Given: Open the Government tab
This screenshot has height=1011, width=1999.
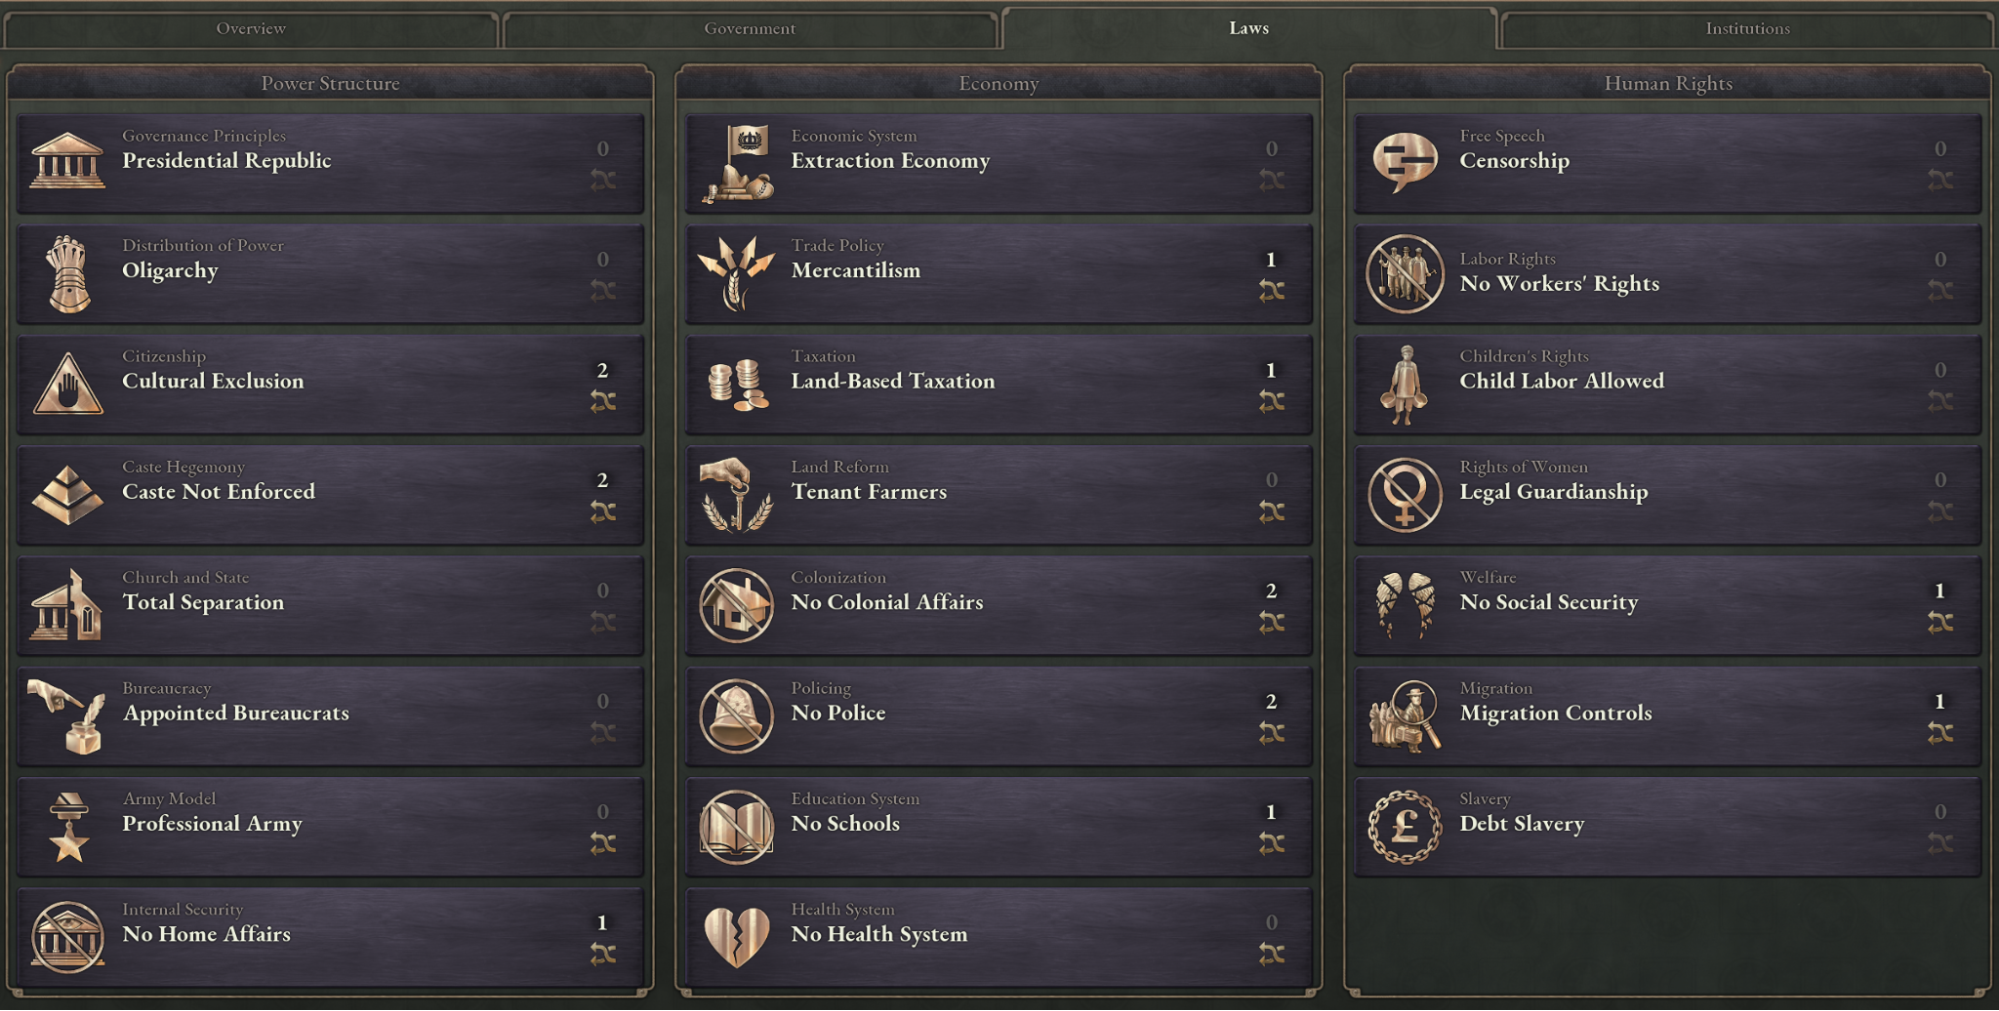Looking at the screenshot, I should [x=750, y=28].
